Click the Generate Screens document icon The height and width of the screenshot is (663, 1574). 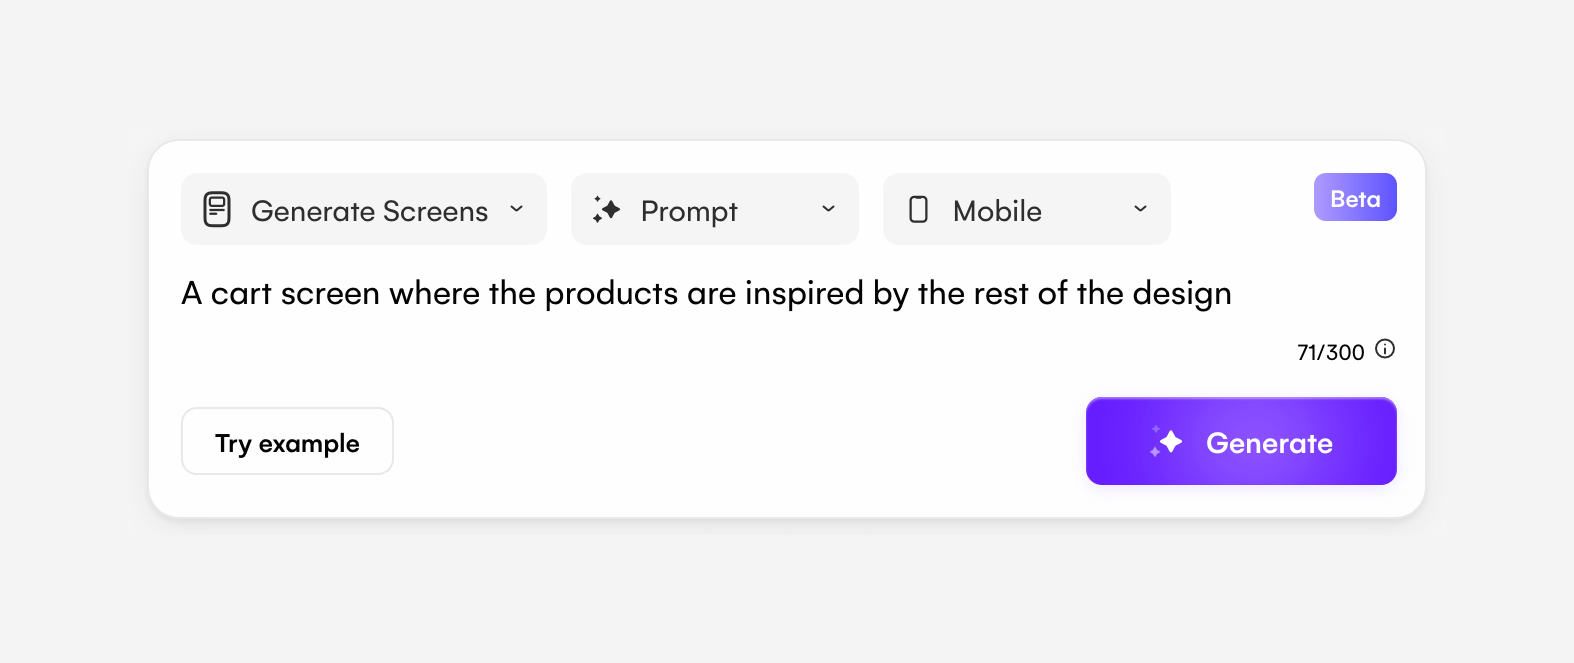(x=217, y=210)
